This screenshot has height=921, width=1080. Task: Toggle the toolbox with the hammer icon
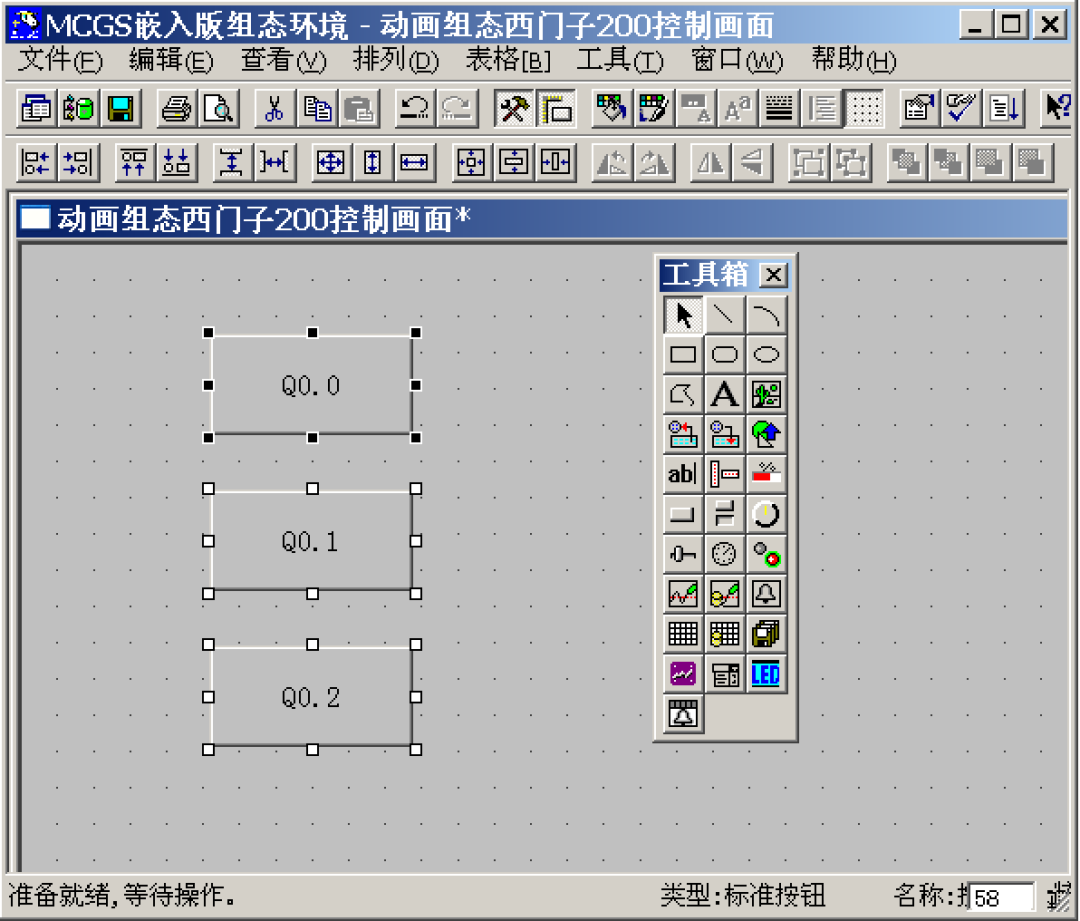click(x=514, y=108)
